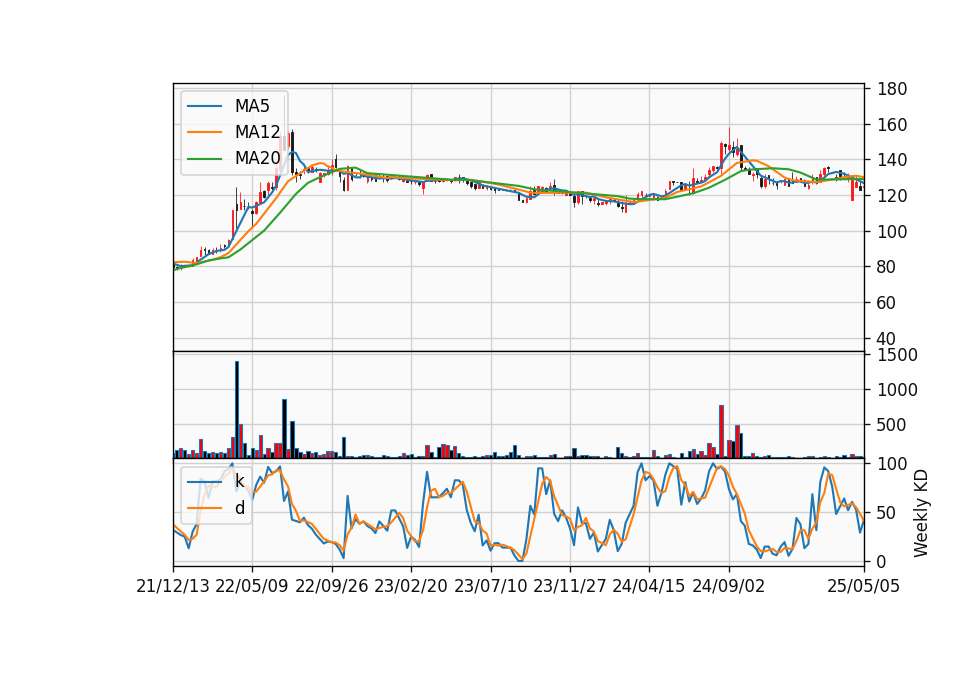
Task: Click the orange d legend line sample
Action: [204, 508]
